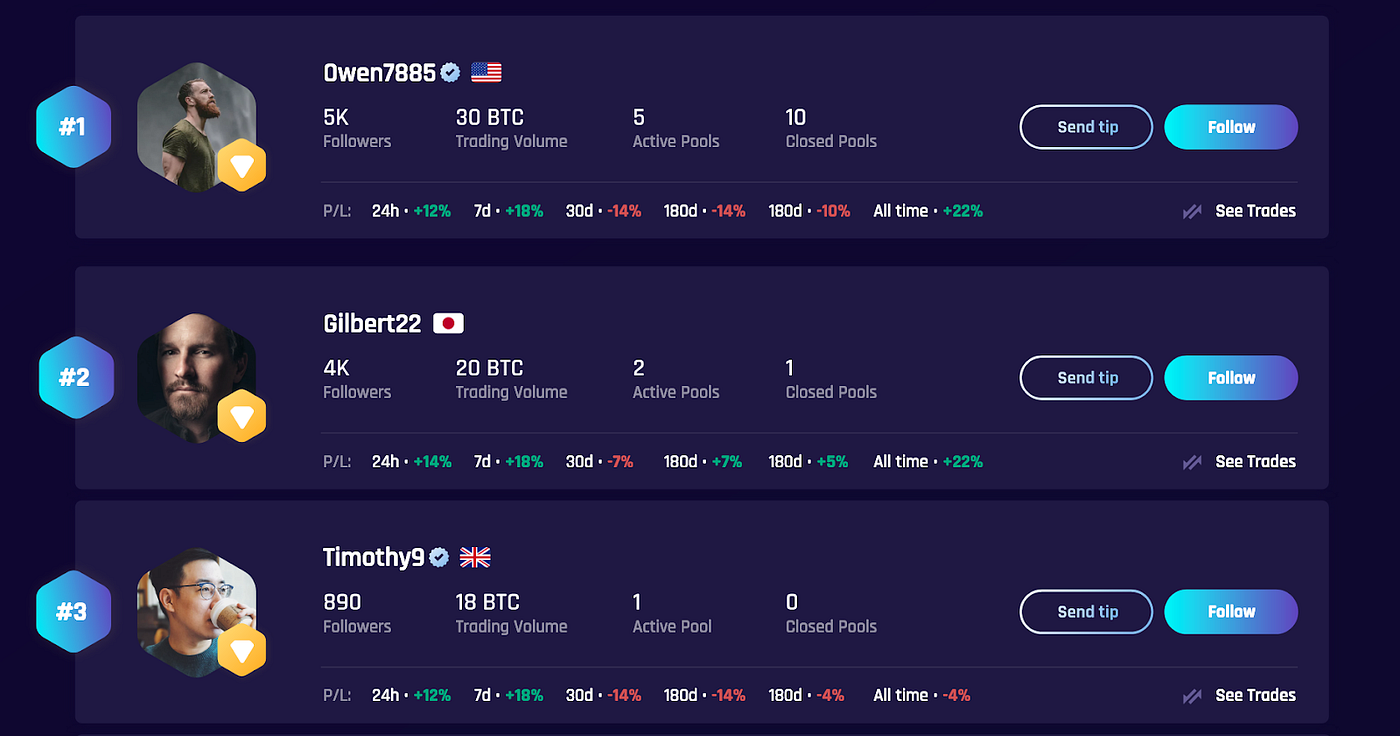This screenshot has height=736, width=1400.
Task: Open See Trades for Owen7885
Action: point(1255,211)
